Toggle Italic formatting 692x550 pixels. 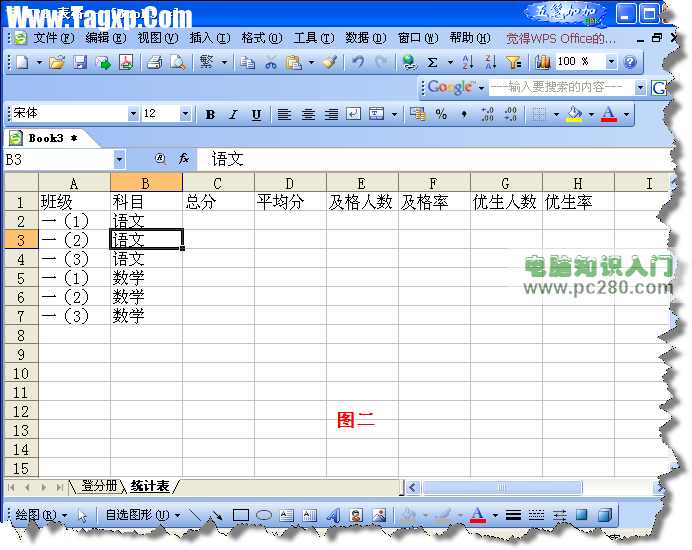coord(233,115)
